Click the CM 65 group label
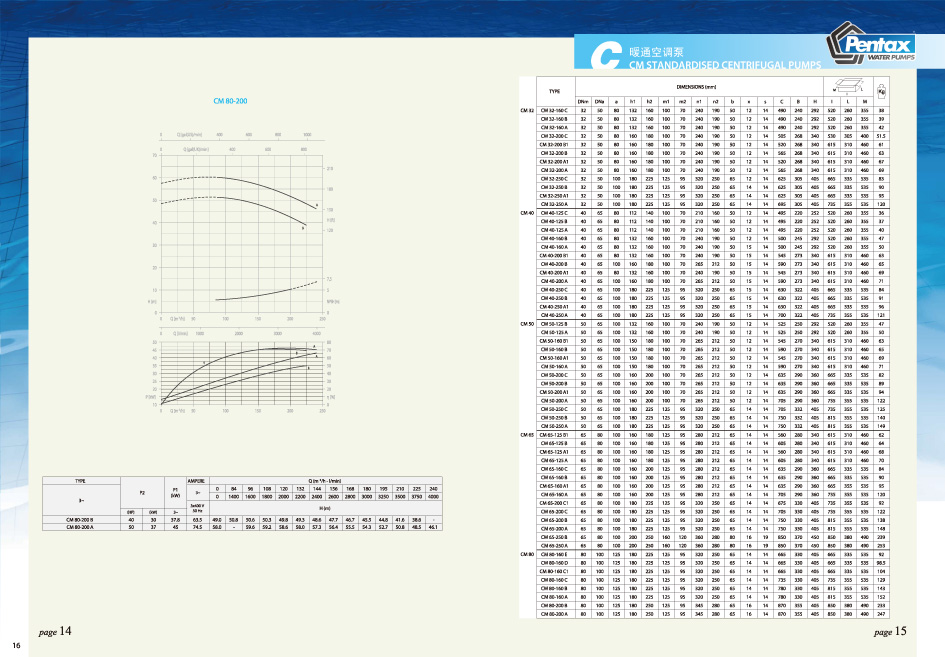 pos(527,435)
